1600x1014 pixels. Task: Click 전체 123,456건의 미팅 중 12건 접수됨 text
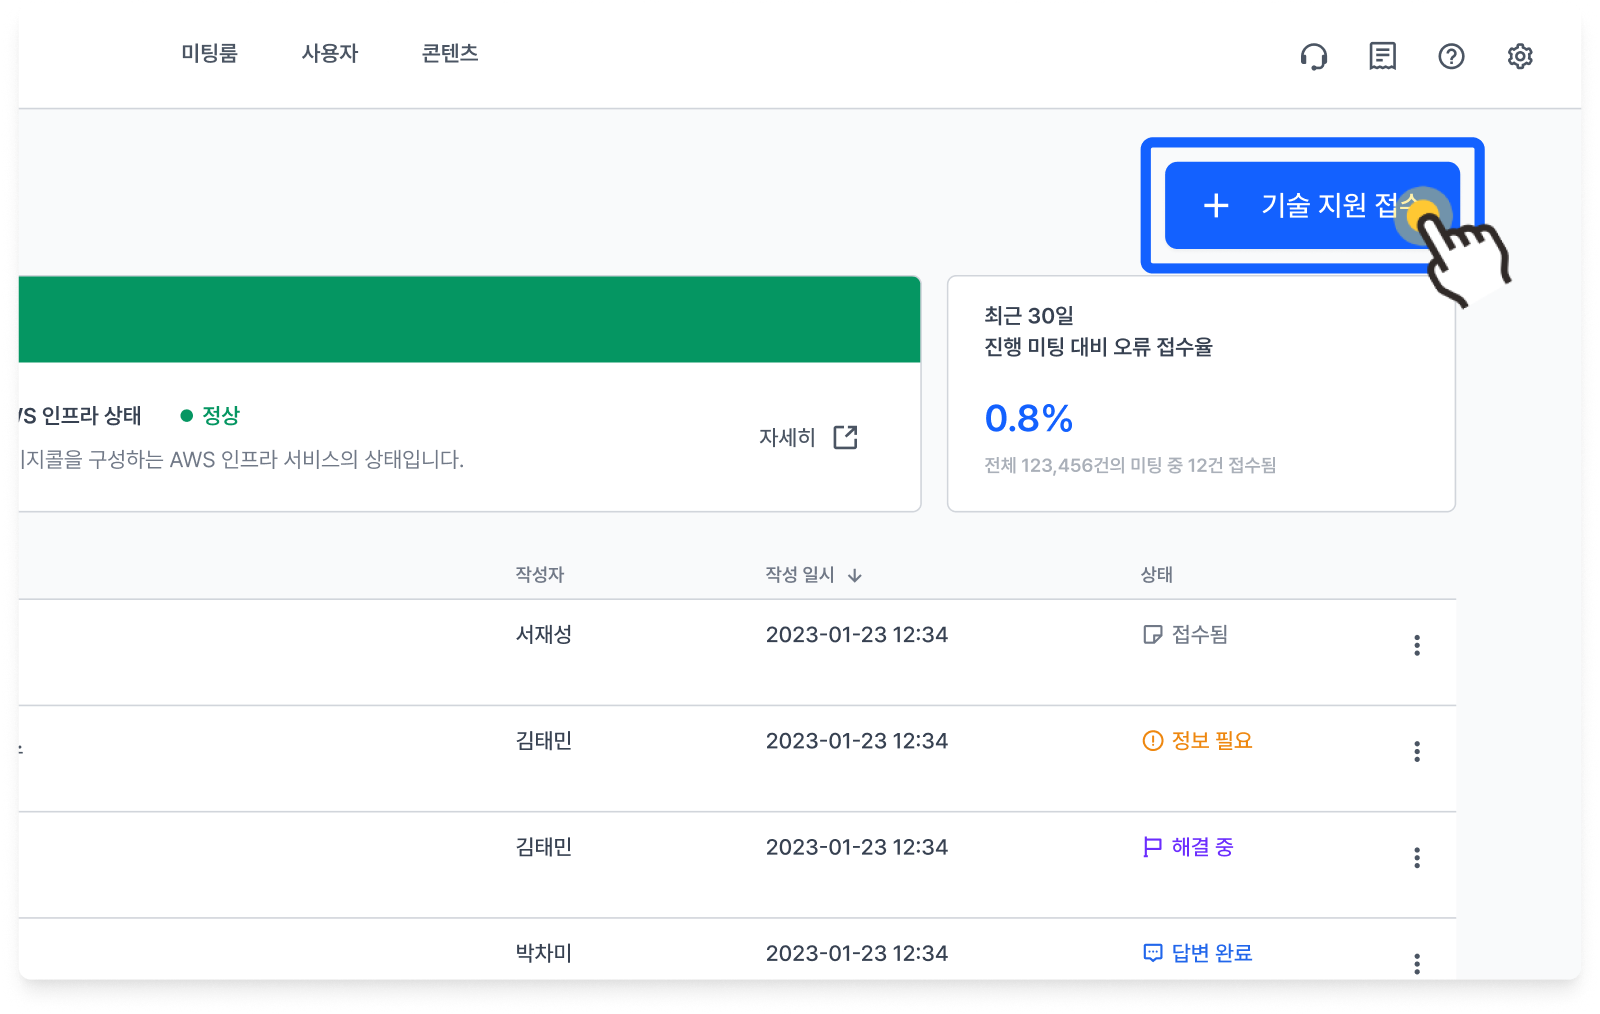[x=1130, y=465]
